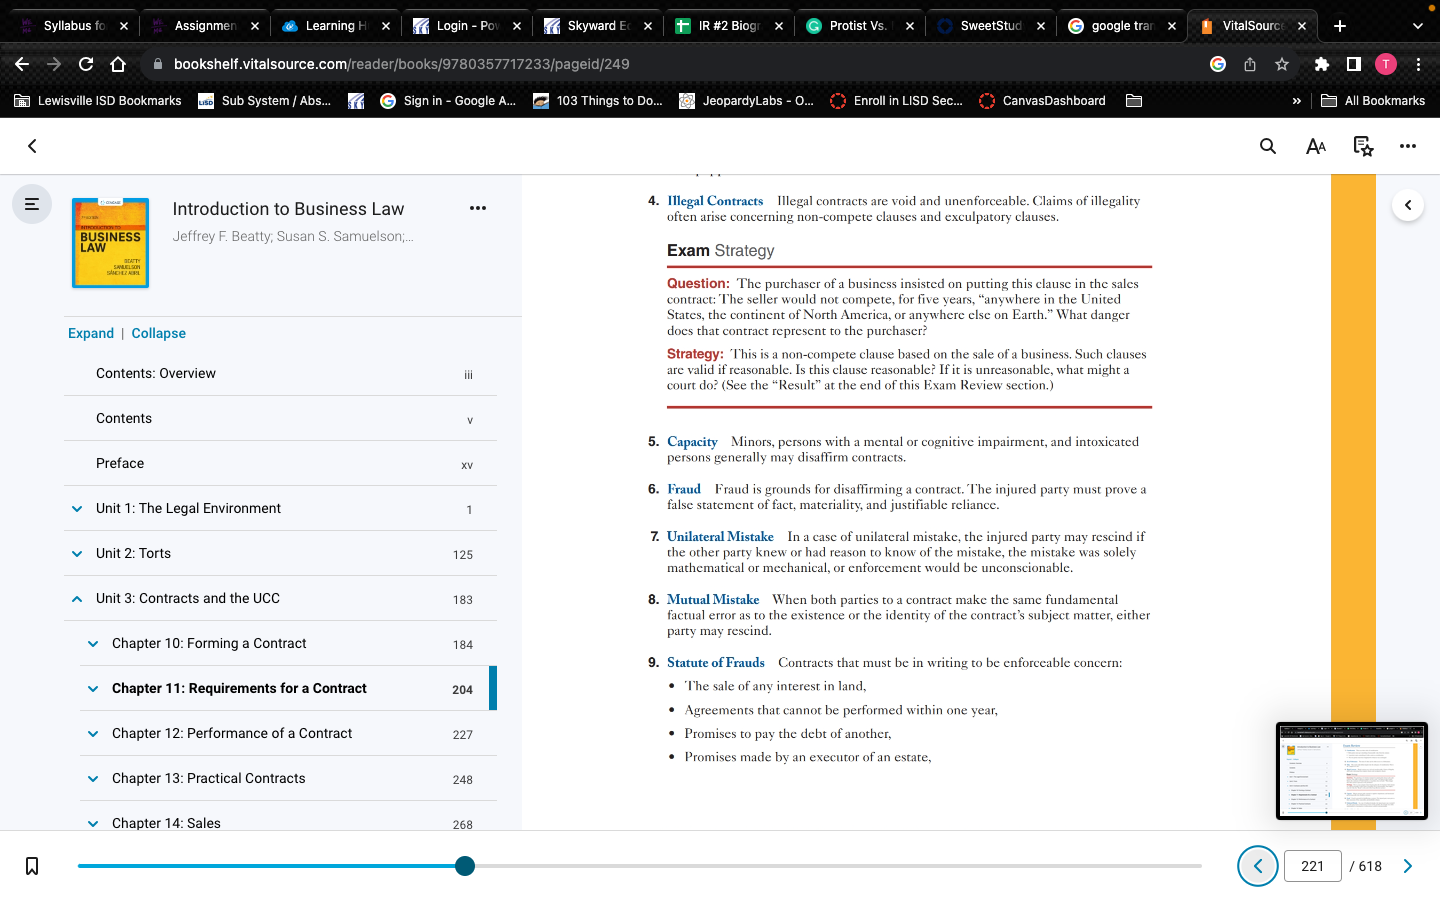Collapse the right side panel arrow

(1408, 205)
